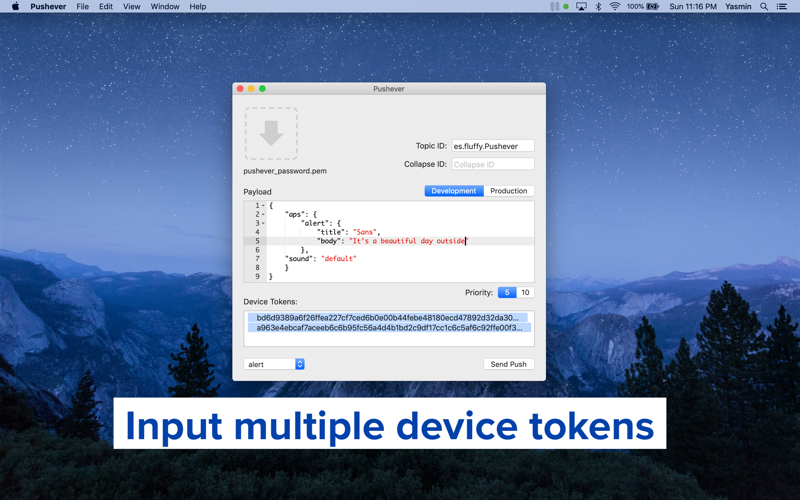Click the Send Push button

click(x=508, y=364)
